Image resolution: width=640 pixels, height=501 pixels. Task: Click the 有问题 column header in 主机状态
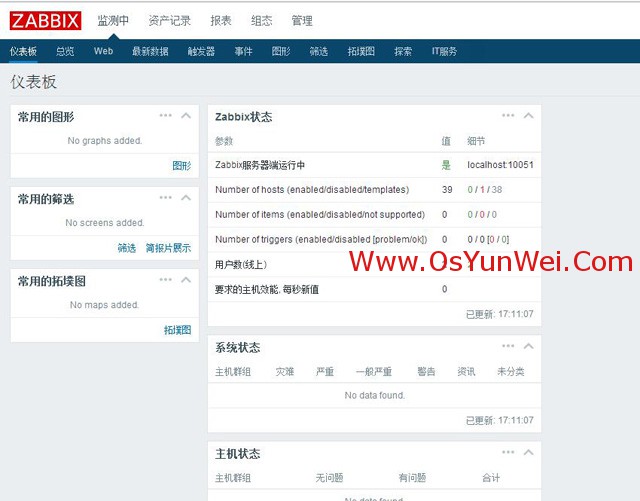click(412, 478)
